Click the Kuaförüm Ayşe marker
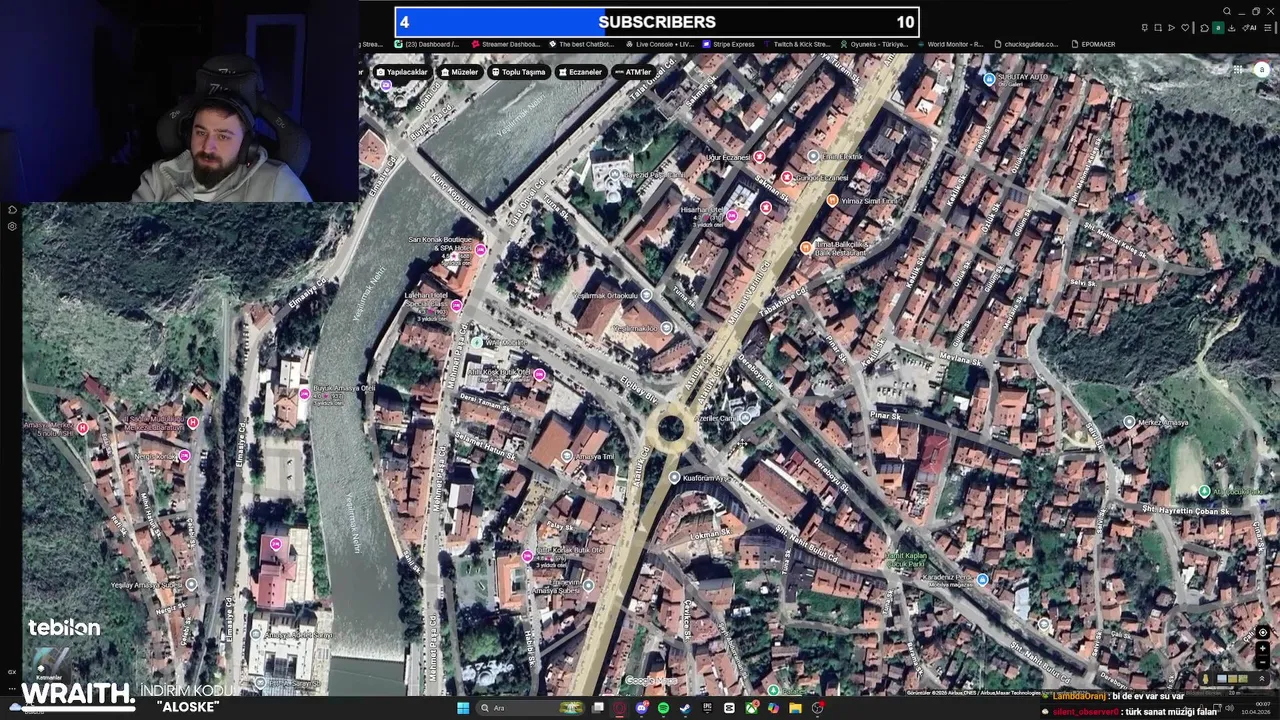The height and width of the screenshot is (720, 1280). (674, 478)
